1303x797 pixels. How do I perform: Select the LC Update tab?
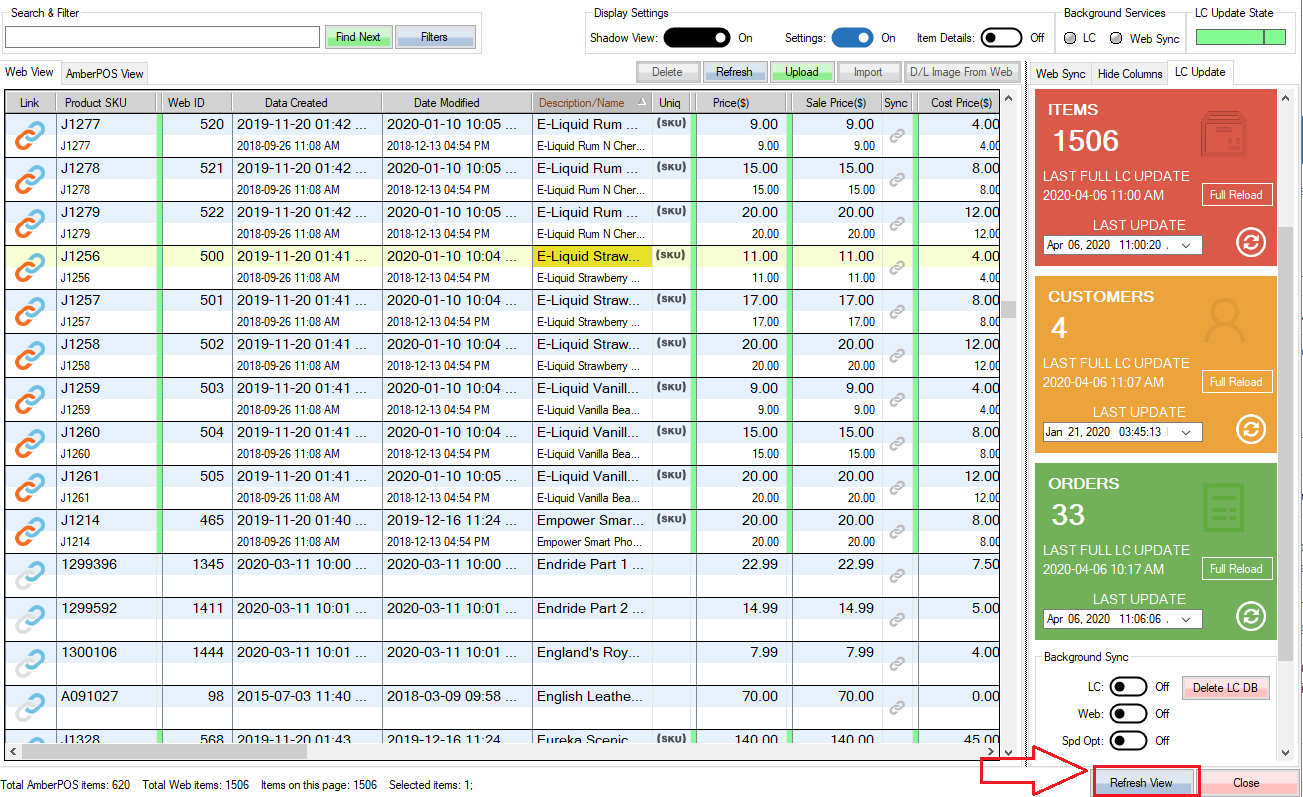tap(1200, 72)
